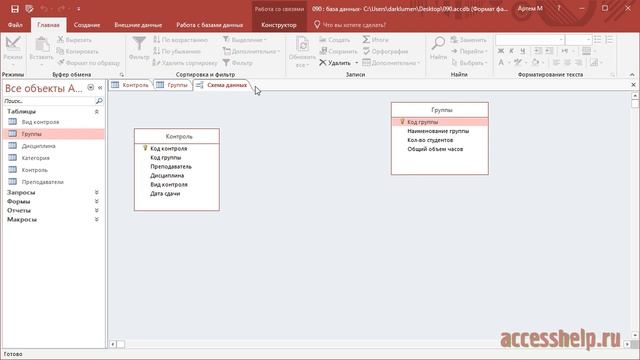The height and width of the screenshot is (360, 640).
Task: Click Копировать in the clipboard group
Action: 78,51
